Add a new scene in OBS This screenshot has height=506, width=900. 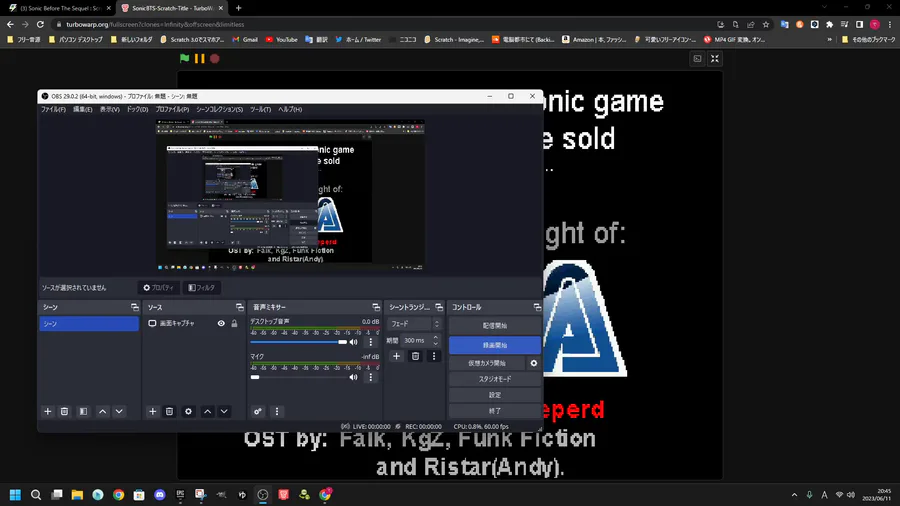[x=48, y=411]
